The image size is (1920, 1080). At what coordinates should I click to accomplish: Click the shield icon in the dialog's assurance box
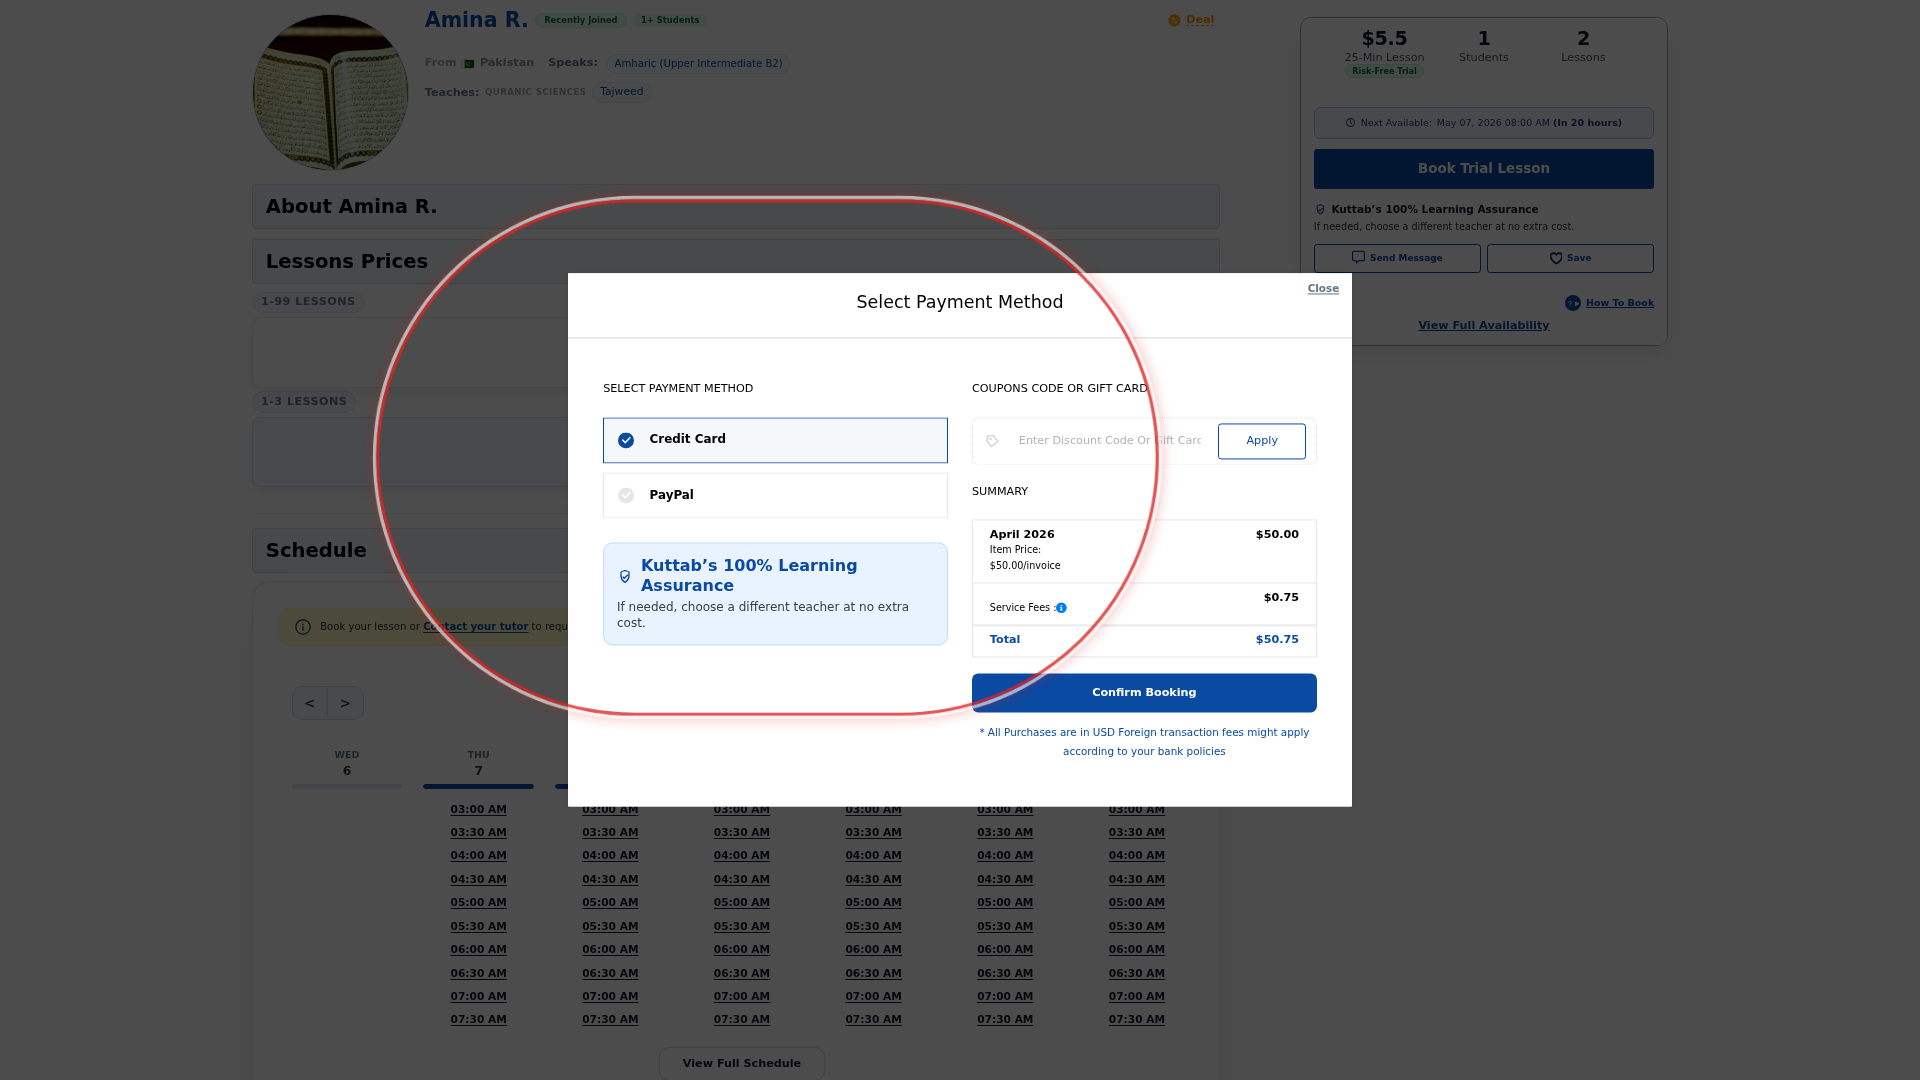click(625, 577)
